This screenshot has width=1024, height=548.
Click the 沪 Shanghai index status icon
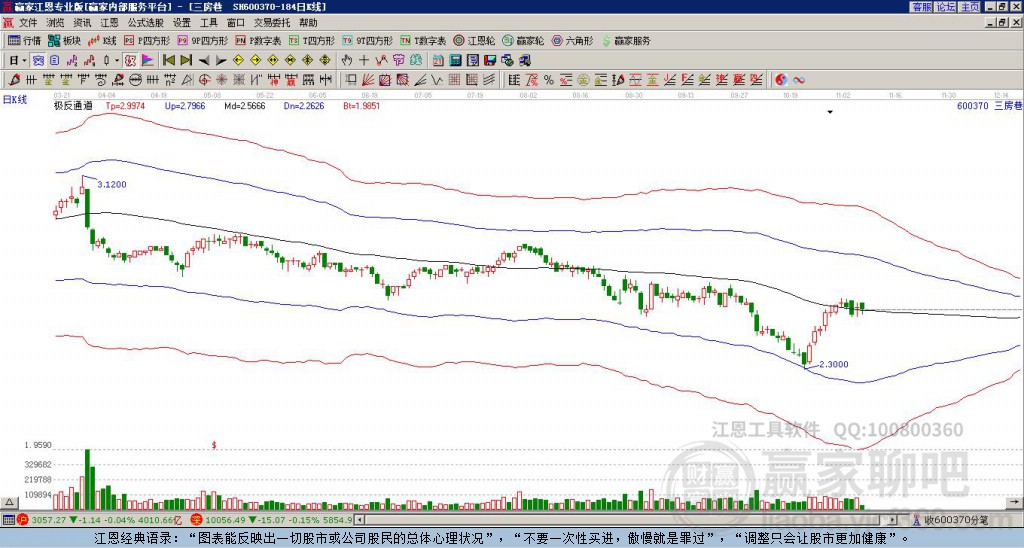23,520
